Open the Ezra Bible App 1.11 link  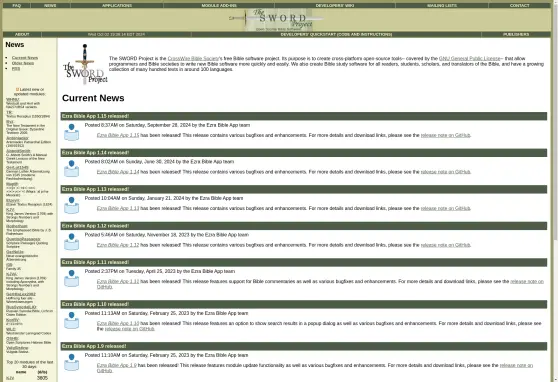coord(118,281)
